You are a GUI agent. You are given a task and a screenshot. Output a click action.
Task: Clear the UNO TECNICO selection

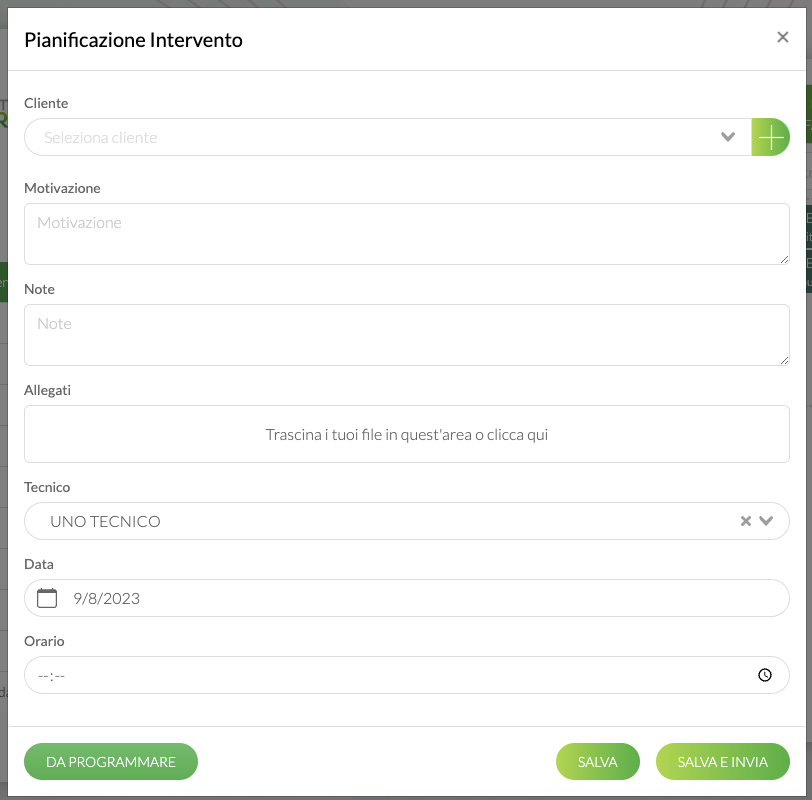pos(745,521)
